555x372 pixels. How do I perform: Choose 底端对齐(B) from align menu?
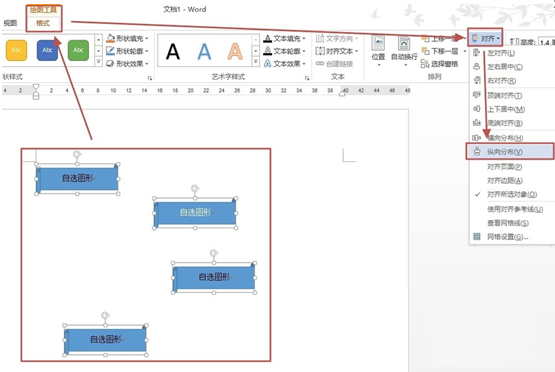512,123
